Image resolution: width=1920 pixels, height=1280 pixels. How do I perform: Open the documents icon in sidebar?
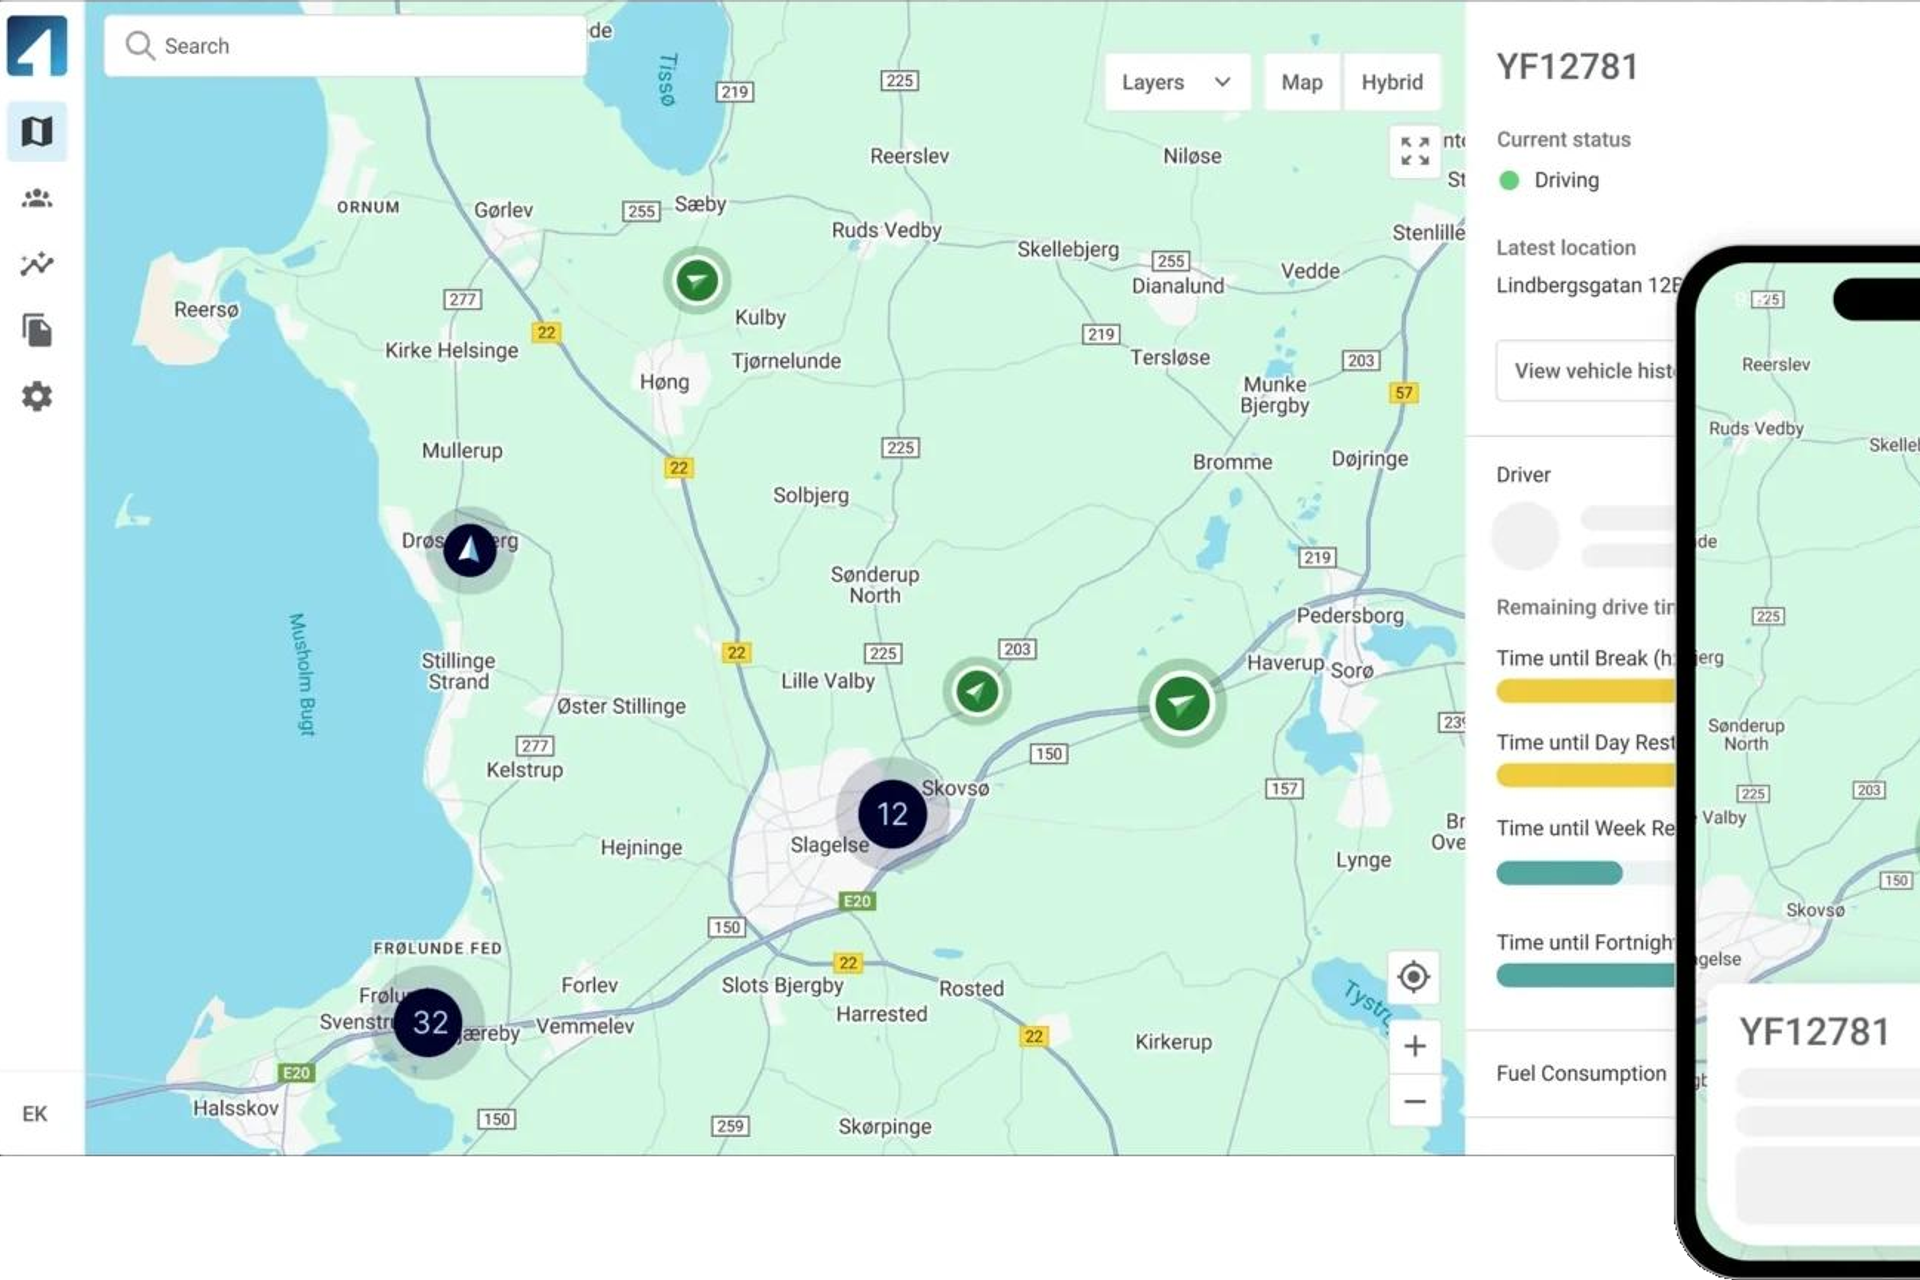tap(37, 330)
